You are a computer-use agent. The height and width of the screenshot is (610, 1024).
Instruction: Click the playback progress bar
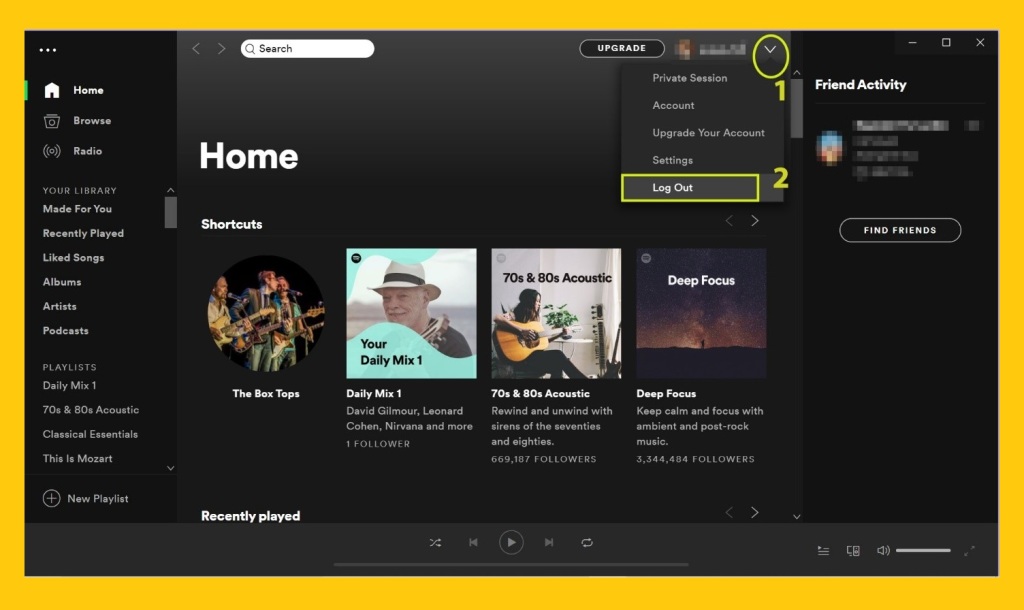(511, 564)
